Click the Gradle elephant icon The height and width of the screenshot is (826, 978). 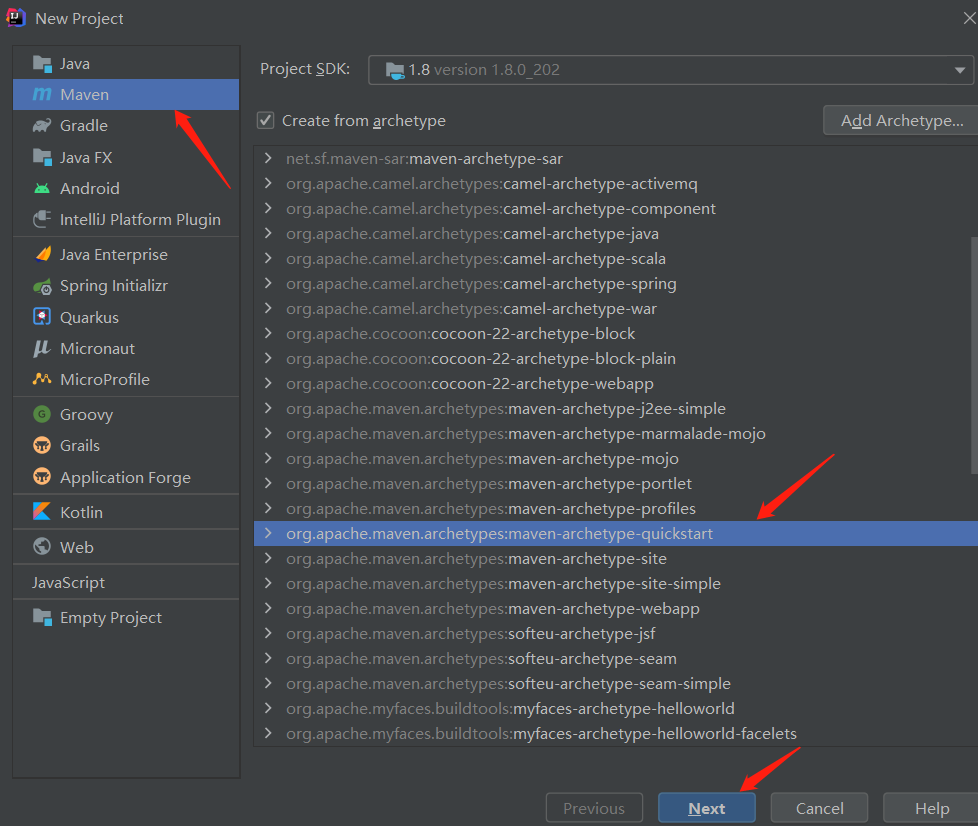click(x=42, y=125)
